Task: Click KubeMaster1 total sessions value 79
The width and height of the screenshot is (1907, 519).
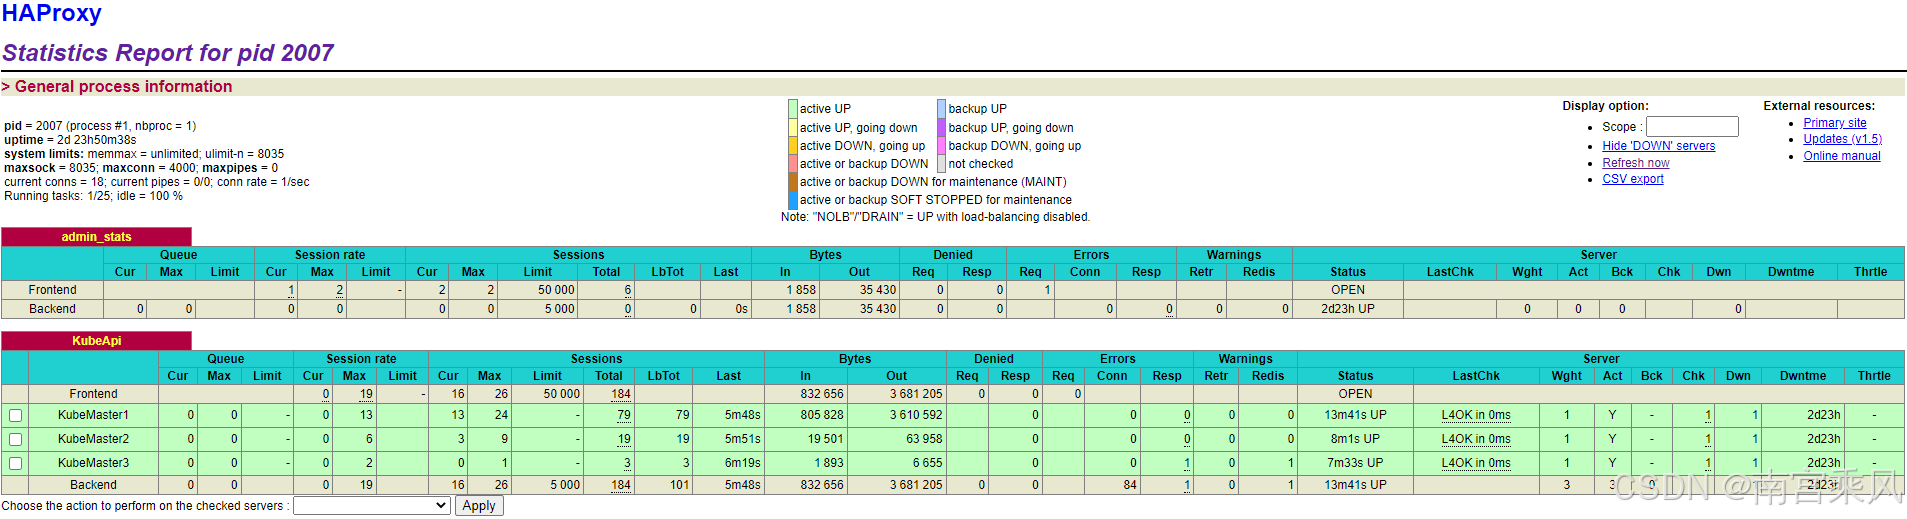Action: pos(624,415)
